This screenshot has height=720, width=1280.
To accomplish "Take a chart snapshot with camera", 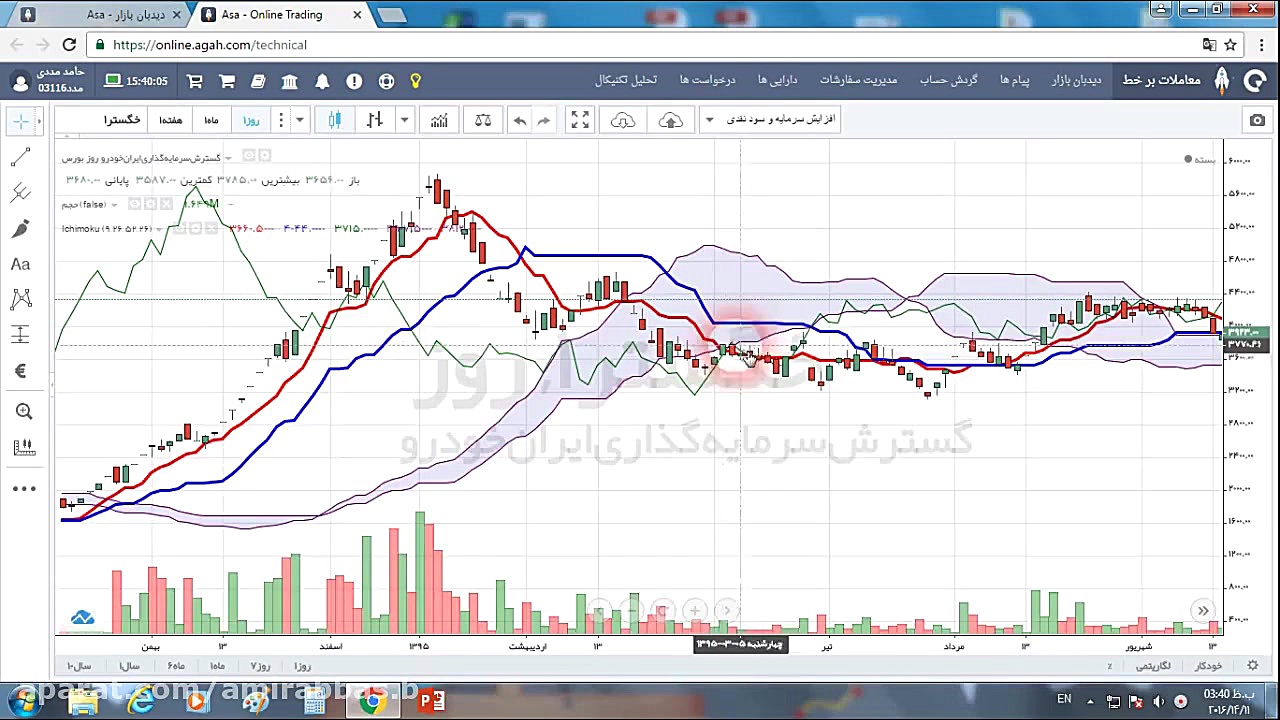I will (x=1257, y=120).
